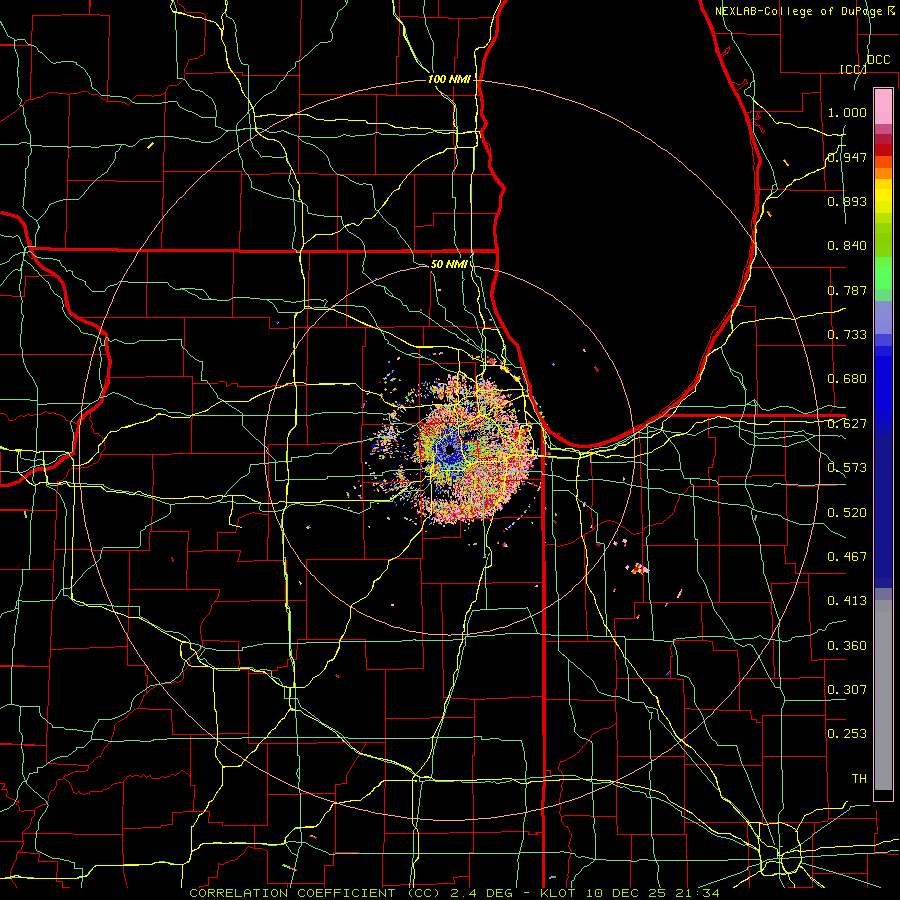The height and width of the screenshot is (900, 900).
Task: Click the TH label at the bottom of the legend
Action: [859, 779]
